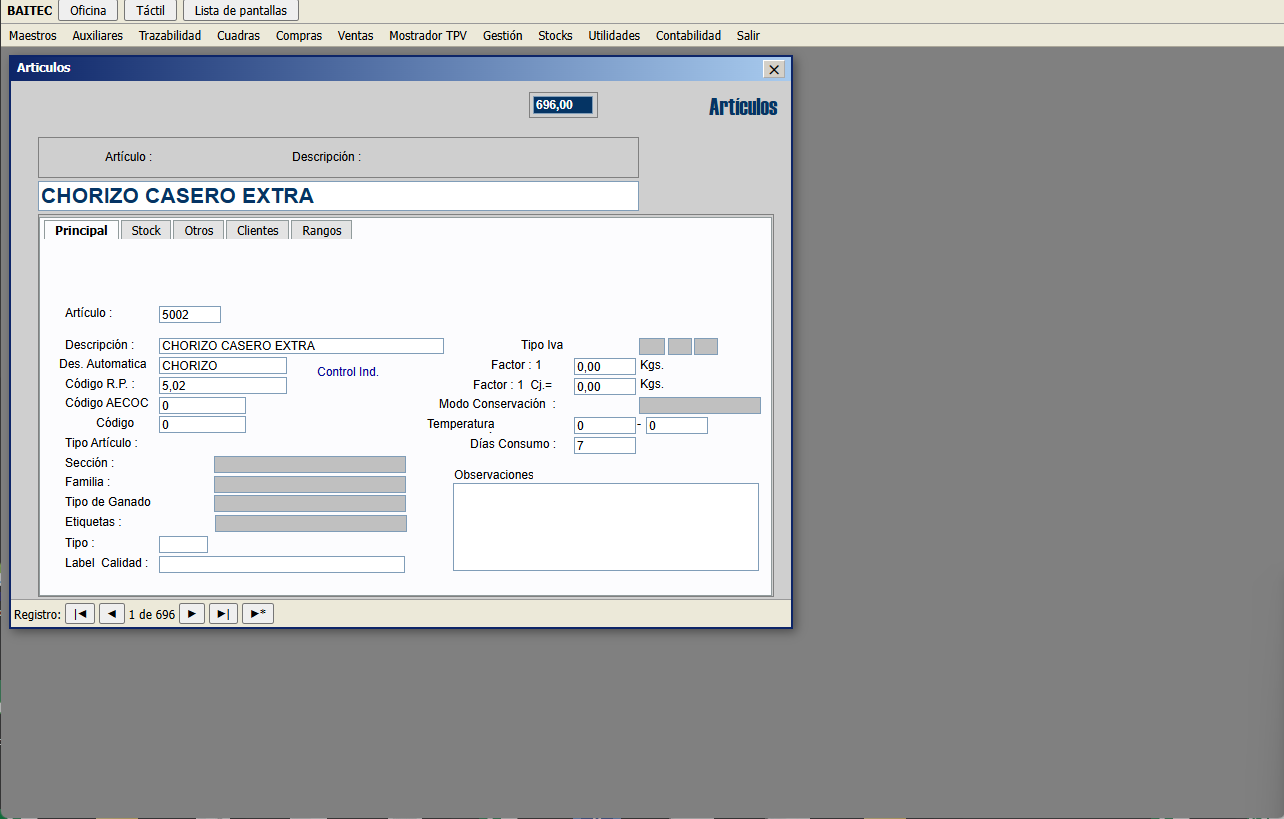Go to the first record

(x=80, y=614)
